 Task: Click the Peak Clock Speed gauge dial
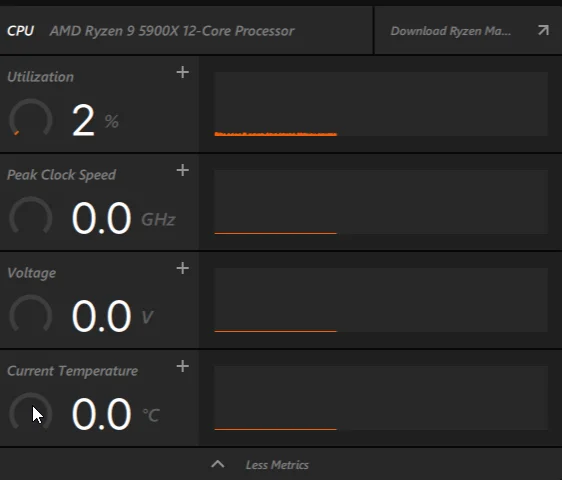tap(30, 215)
